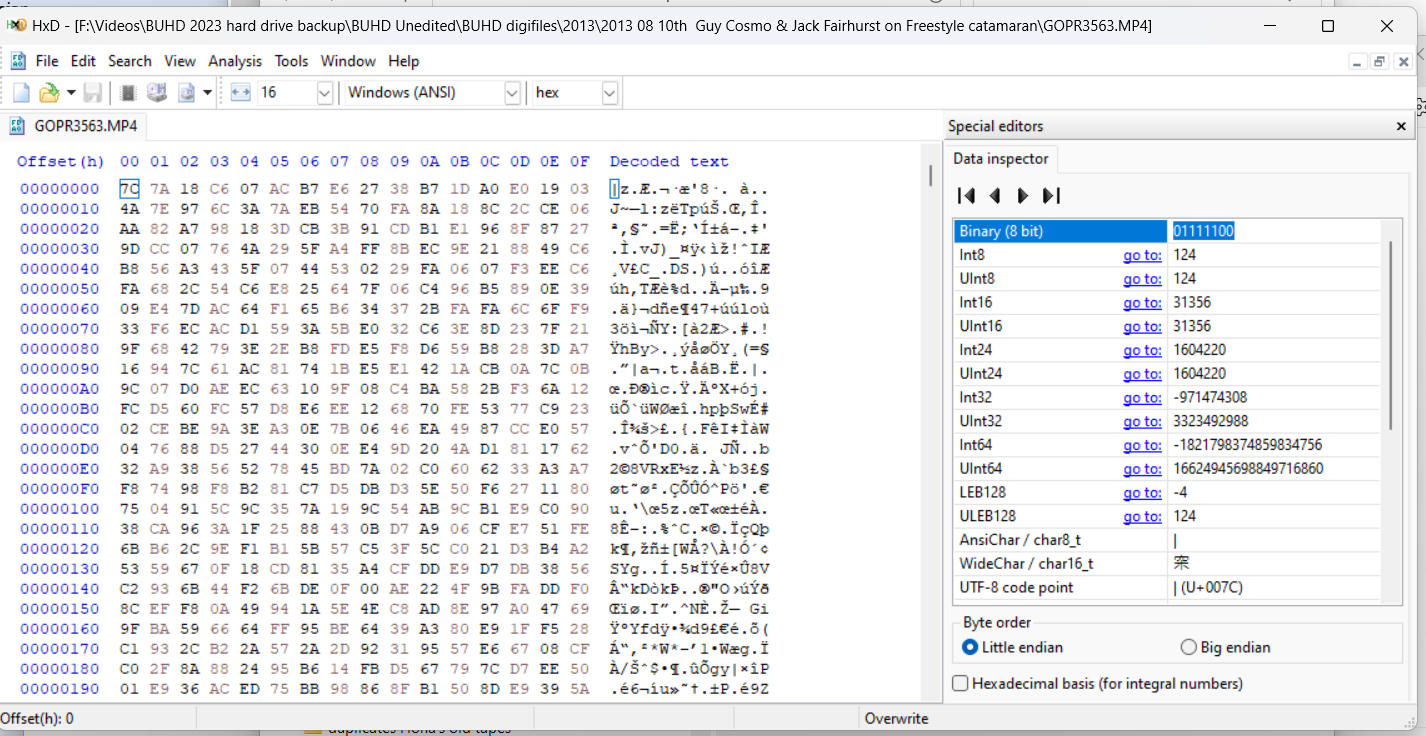Minimize the GOPR3563.MP4 document window
1426x736 pixels.
(1357, 61)
